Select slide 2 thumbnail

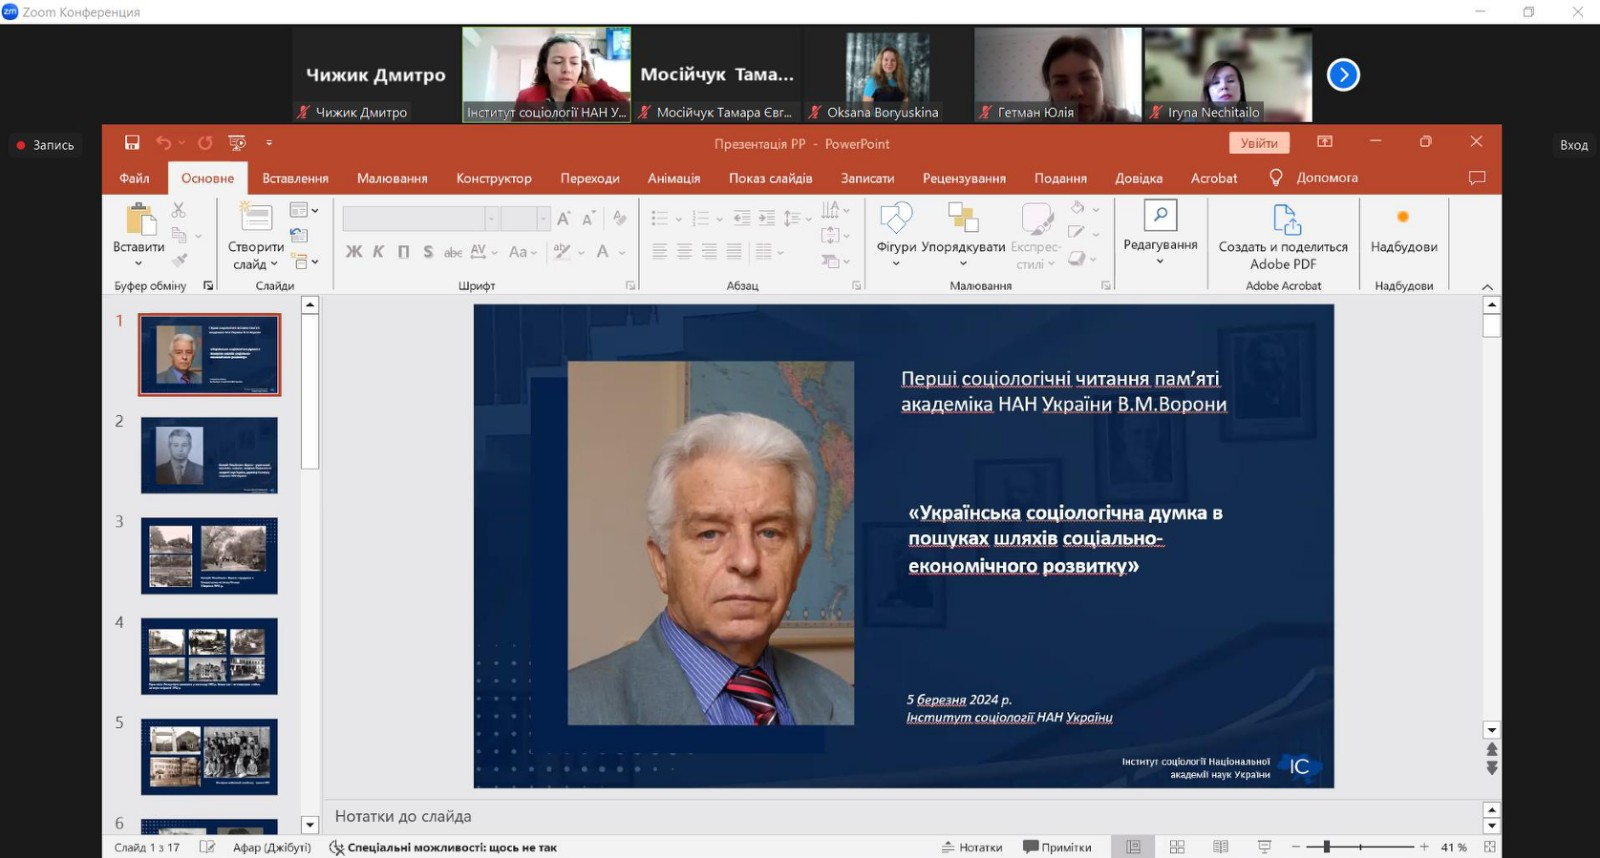[x=209, y=456]
